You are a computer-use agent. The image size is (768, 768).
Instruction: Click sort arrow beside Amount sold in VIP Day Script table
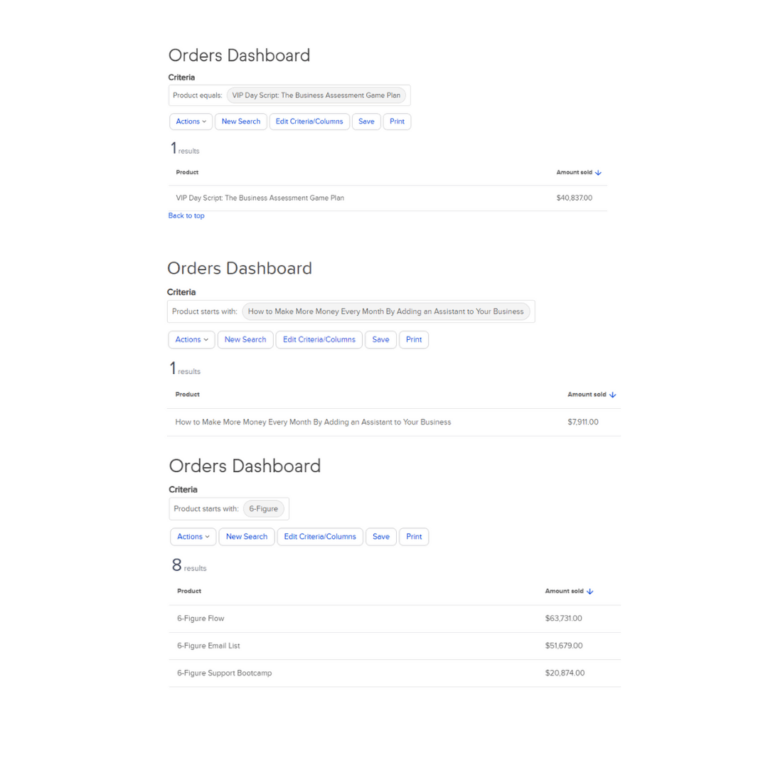pos(598,173)
